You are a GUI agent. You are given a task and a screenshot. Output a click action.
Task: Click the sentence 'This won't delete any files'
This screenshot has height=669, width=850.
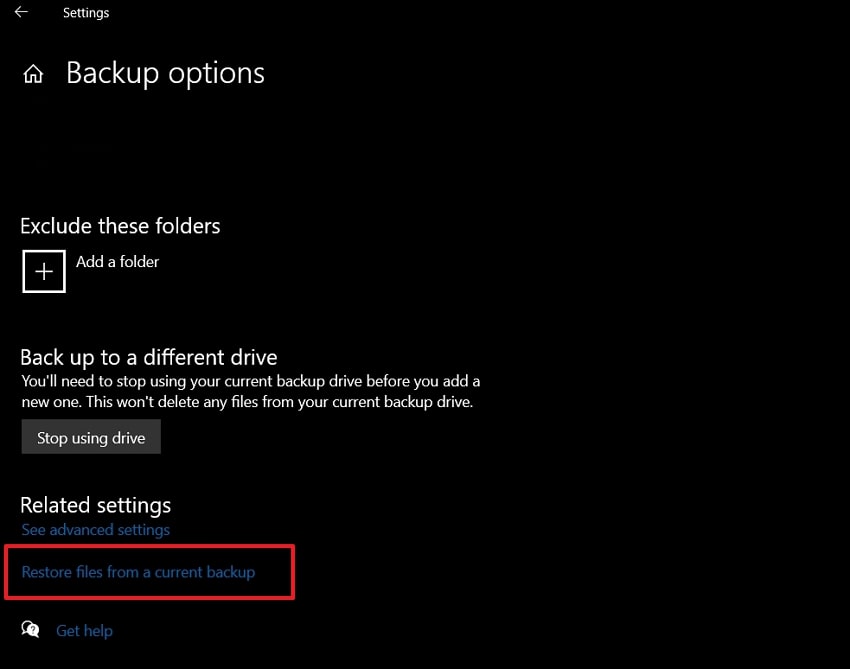[280, 402]
